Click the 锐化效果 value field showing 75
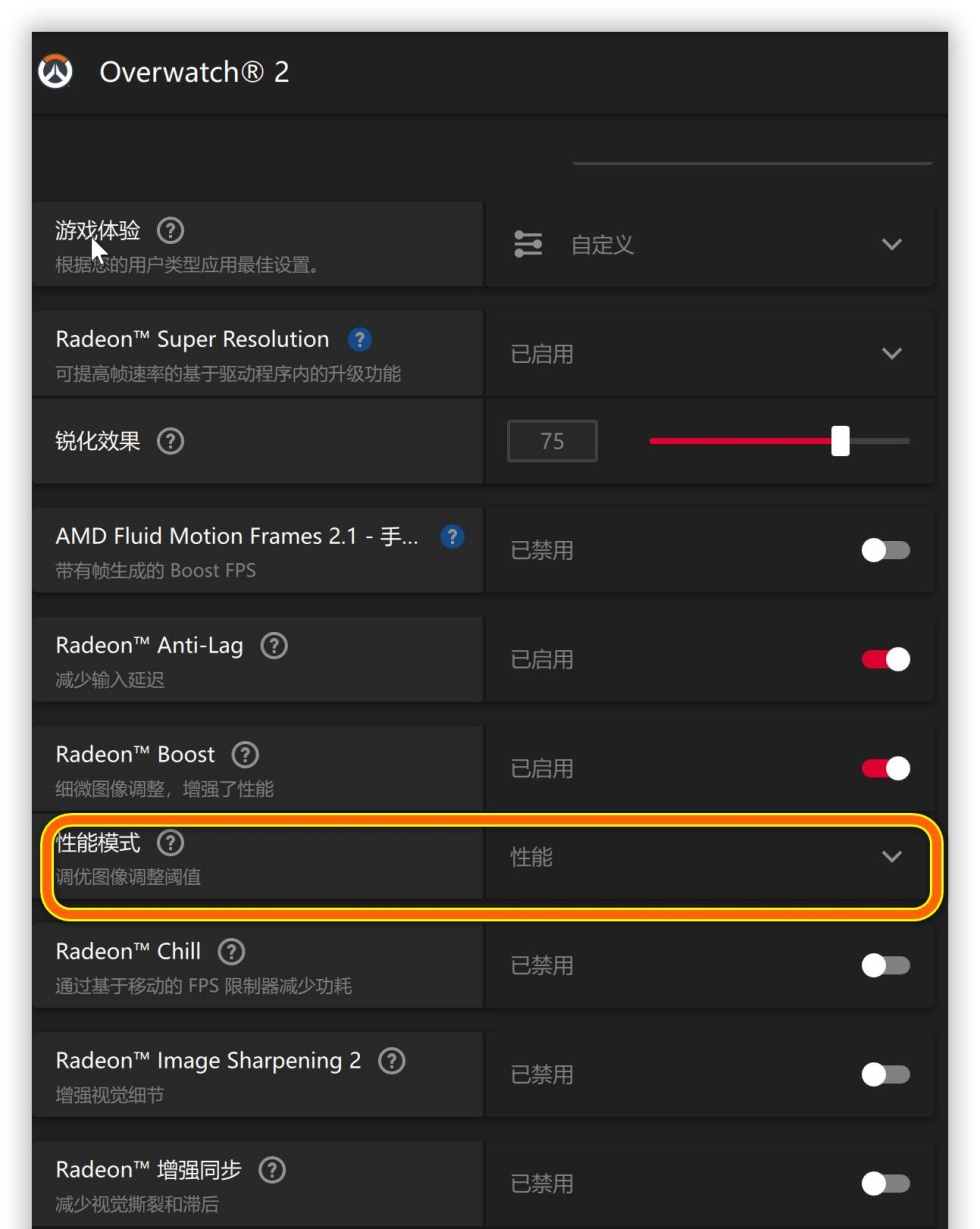 click(552, 441)
